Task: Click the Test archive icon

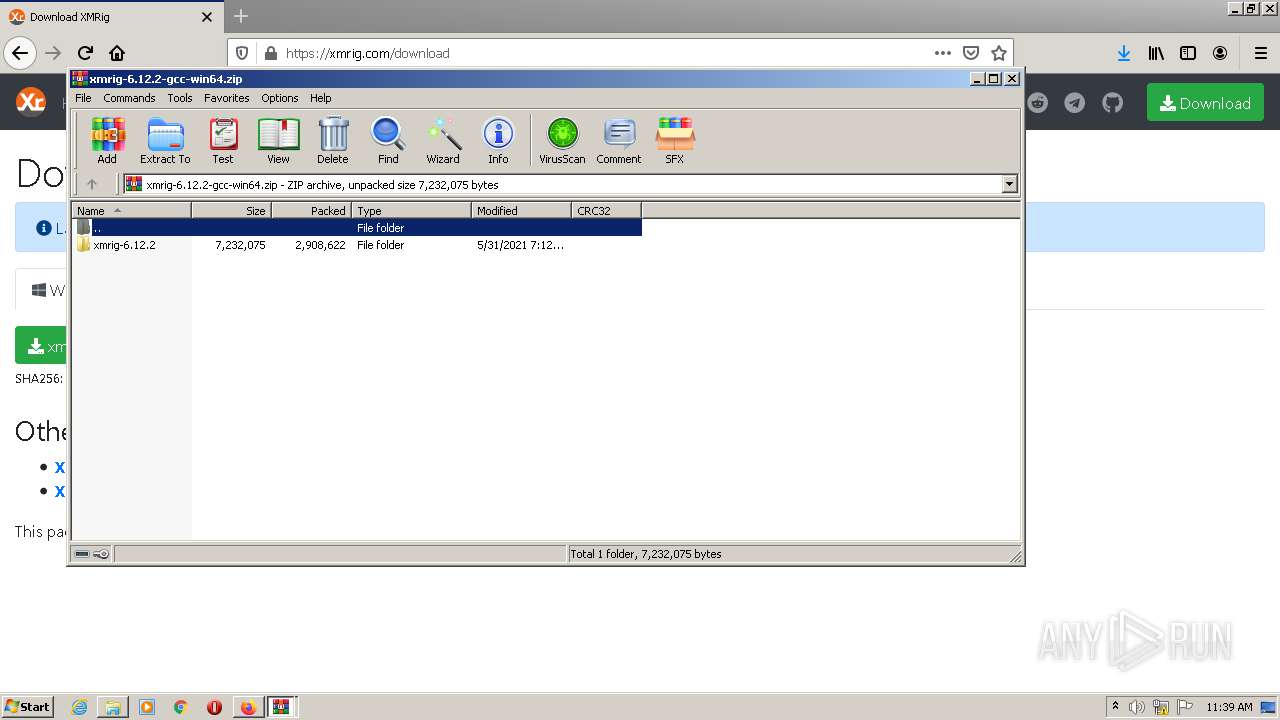Action: click(x=223, y=140)
